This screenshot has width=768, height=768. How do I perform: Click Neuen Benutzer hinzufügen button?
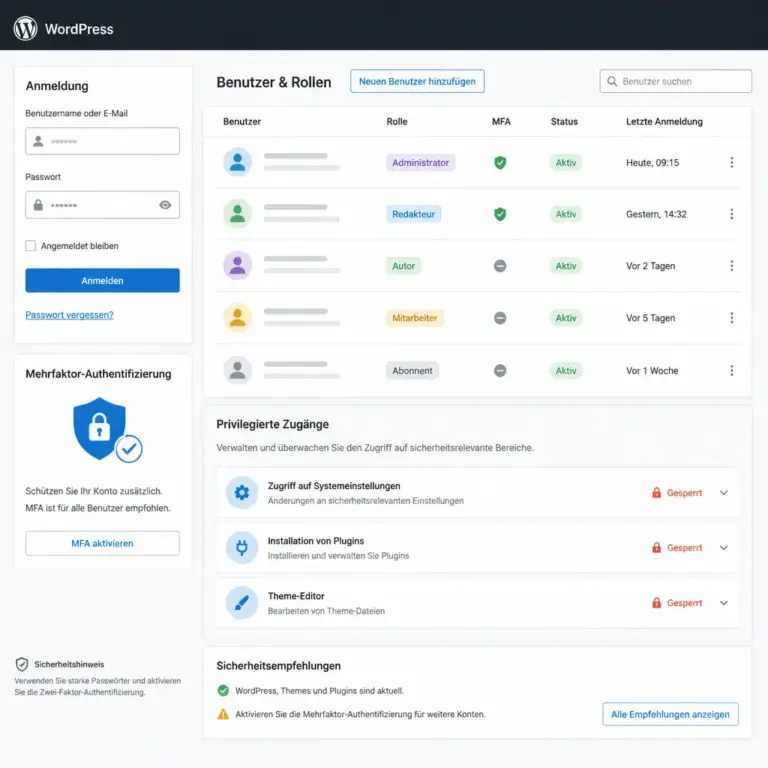click(x=417, y=81)
